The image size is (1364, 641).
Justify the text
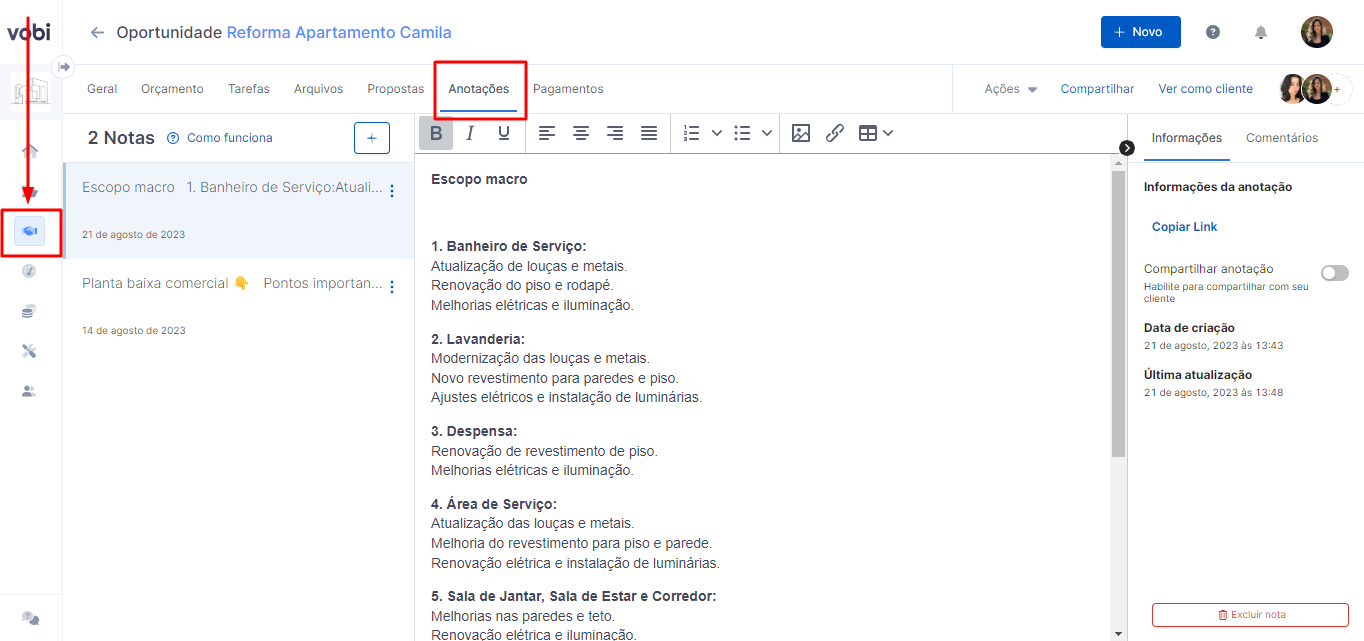(649, 133)
